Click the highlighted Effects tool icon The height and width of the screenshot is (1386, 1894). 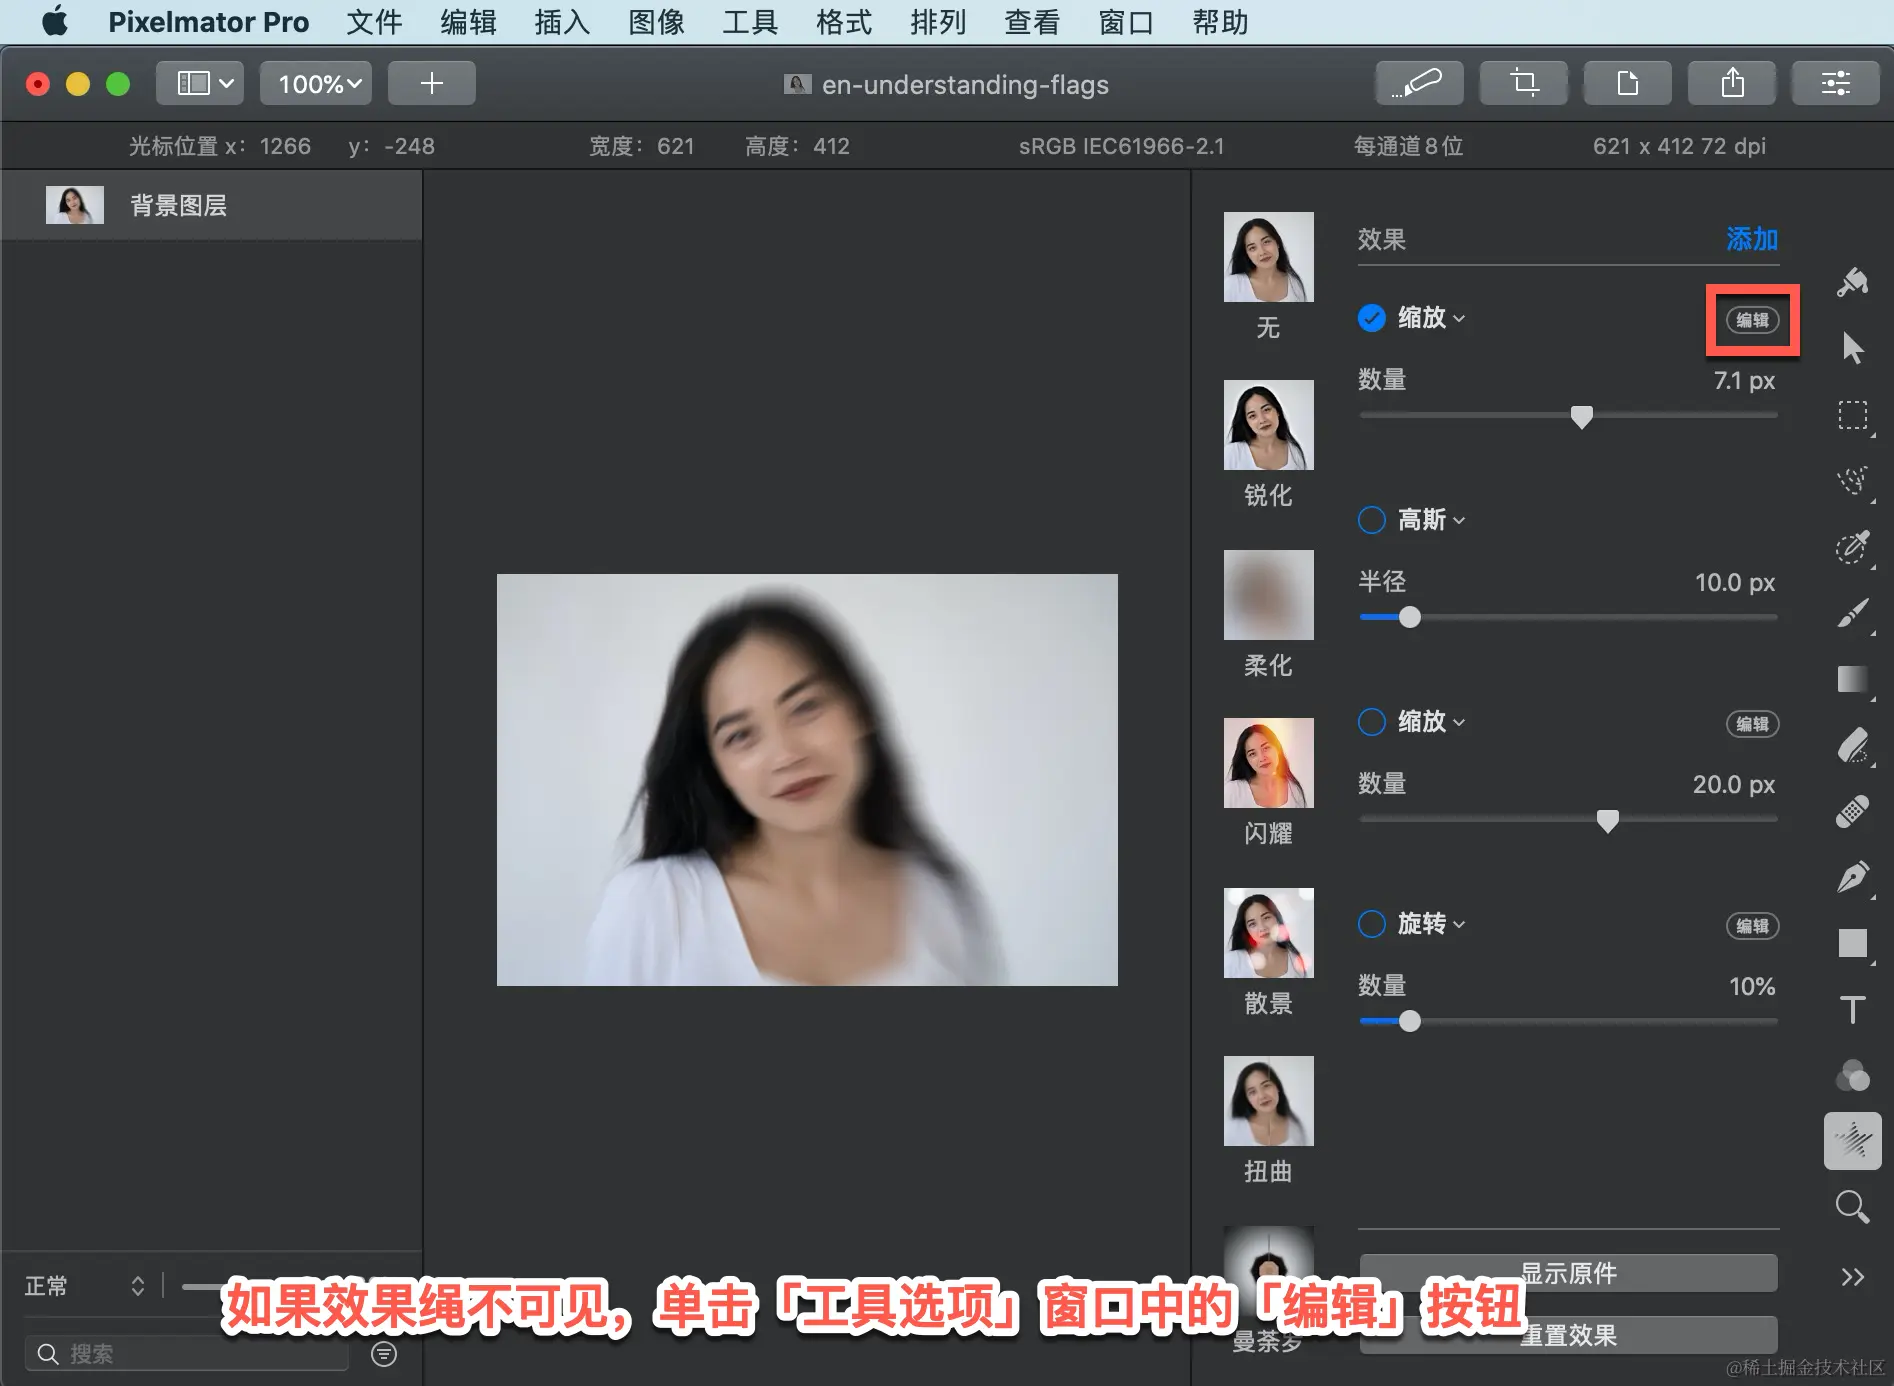(1852, 1141)
